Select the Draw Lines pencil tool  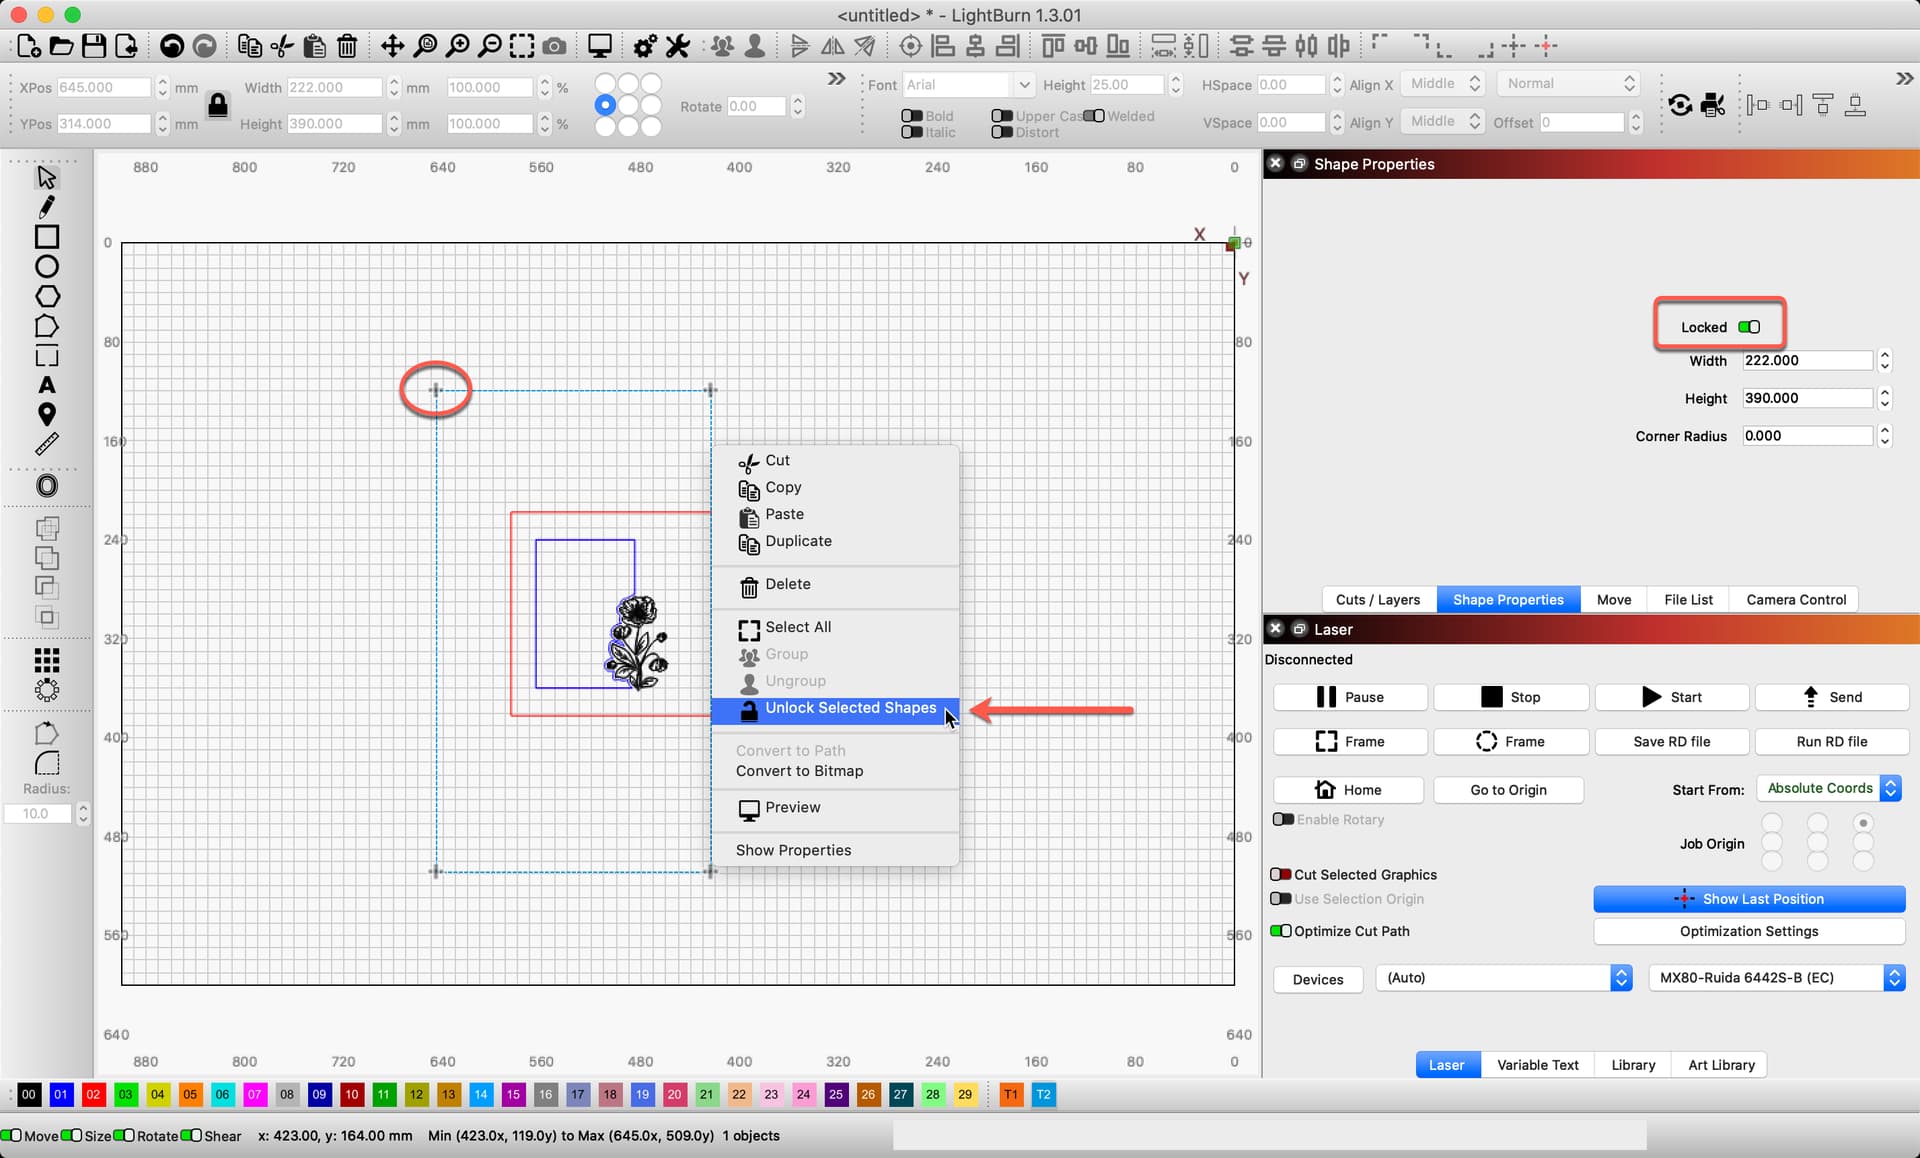click(x=46, y=207)
